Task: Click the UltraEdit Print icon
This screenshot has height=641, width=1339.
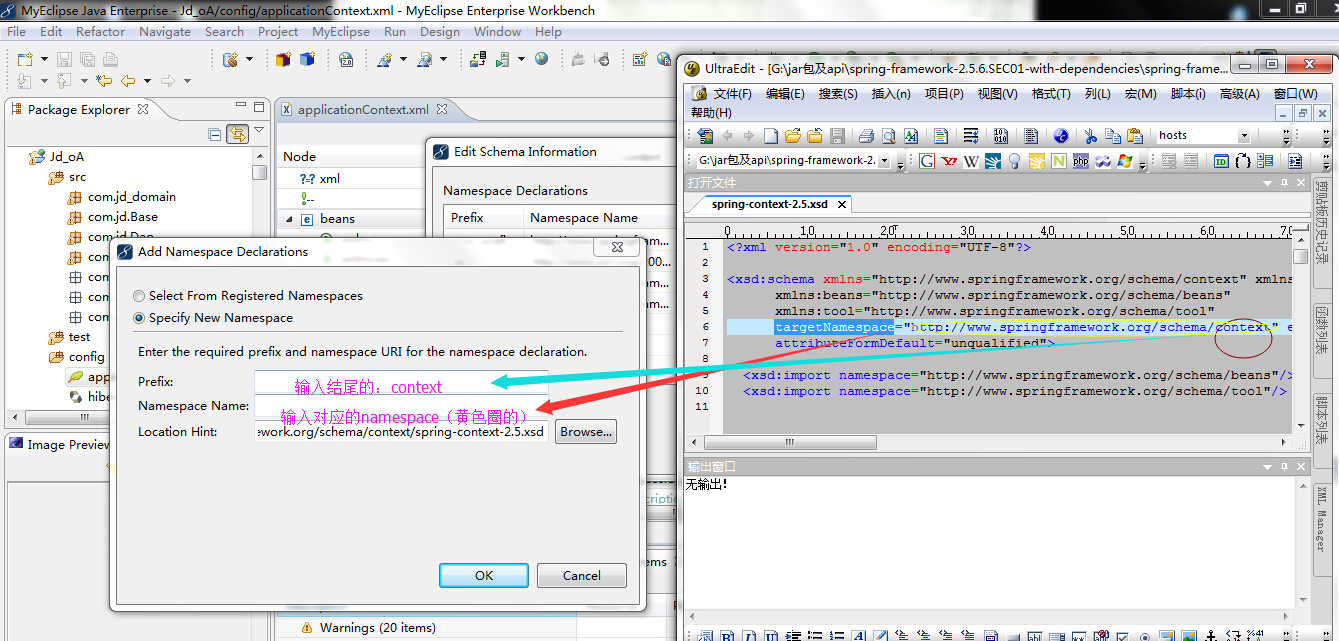Action: coord(866,136)
